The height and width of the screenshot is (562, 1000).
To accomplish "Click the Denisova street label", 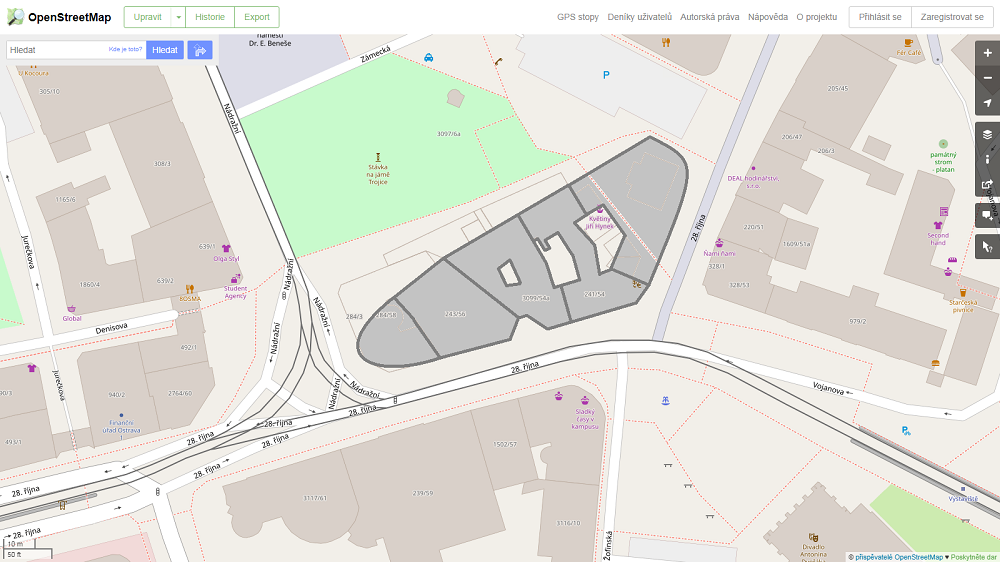I will [112, 329].
